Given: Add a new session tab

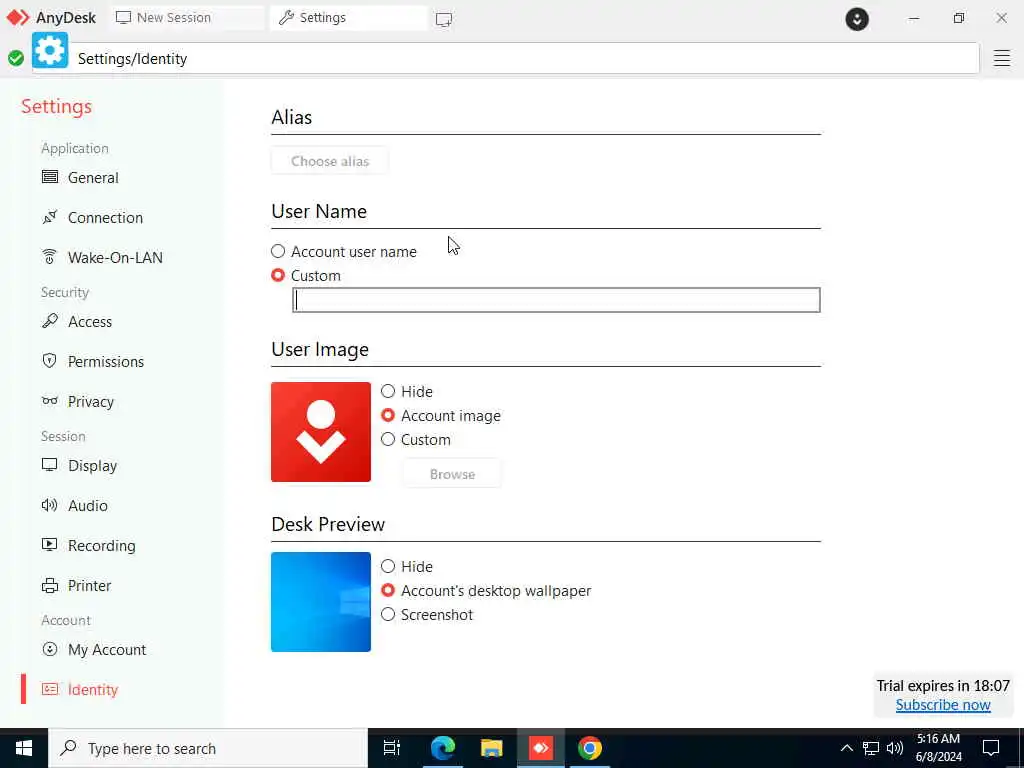Looking at the screenshot, I should tap(443, 19).
